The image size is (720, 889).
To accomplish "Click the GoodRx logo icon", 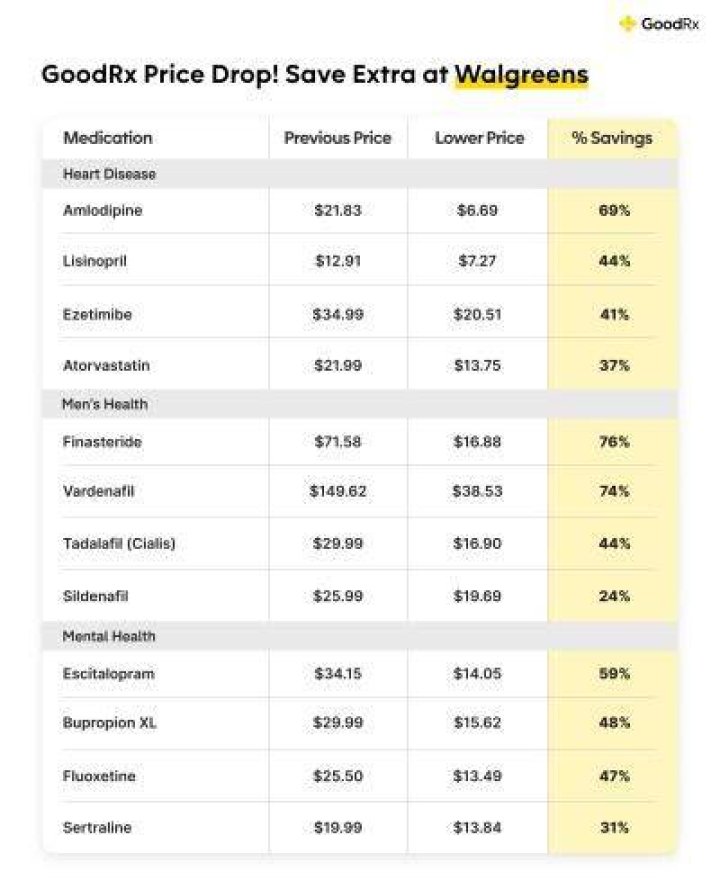I will 627,24.
